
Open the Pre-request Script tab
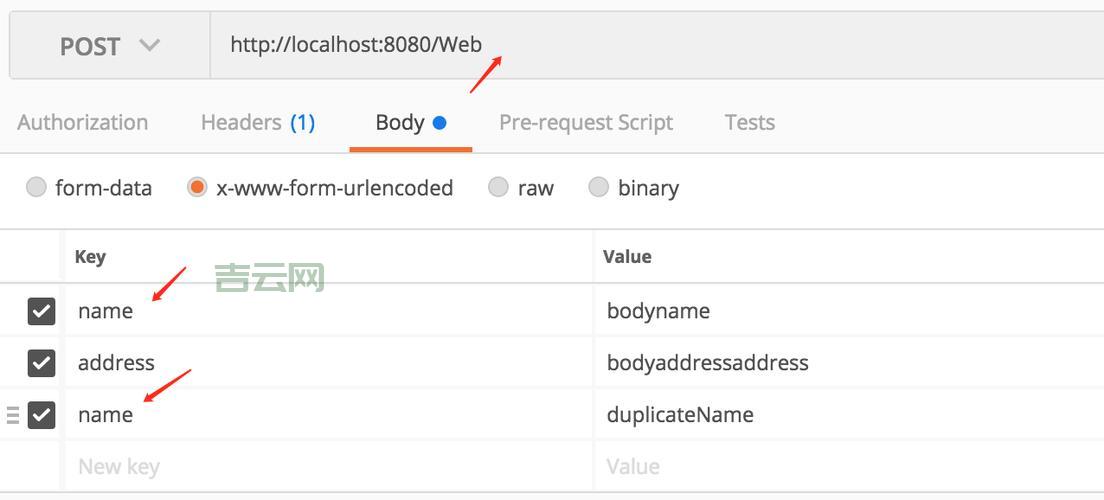(585, 123)
